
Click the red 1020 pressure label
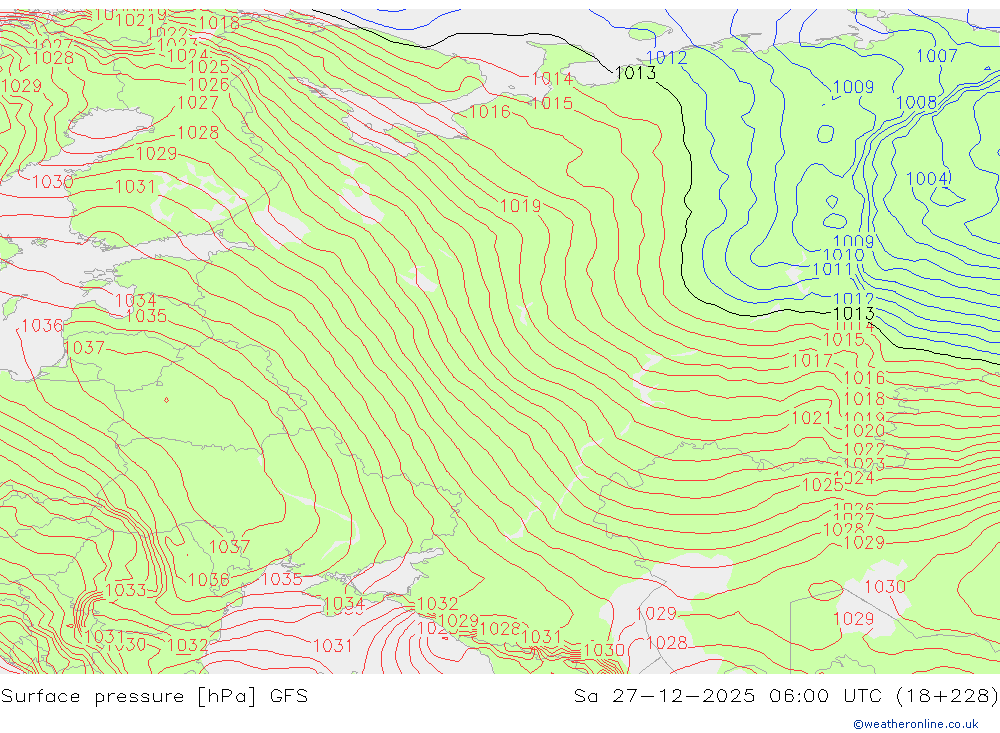coord(864,431)
